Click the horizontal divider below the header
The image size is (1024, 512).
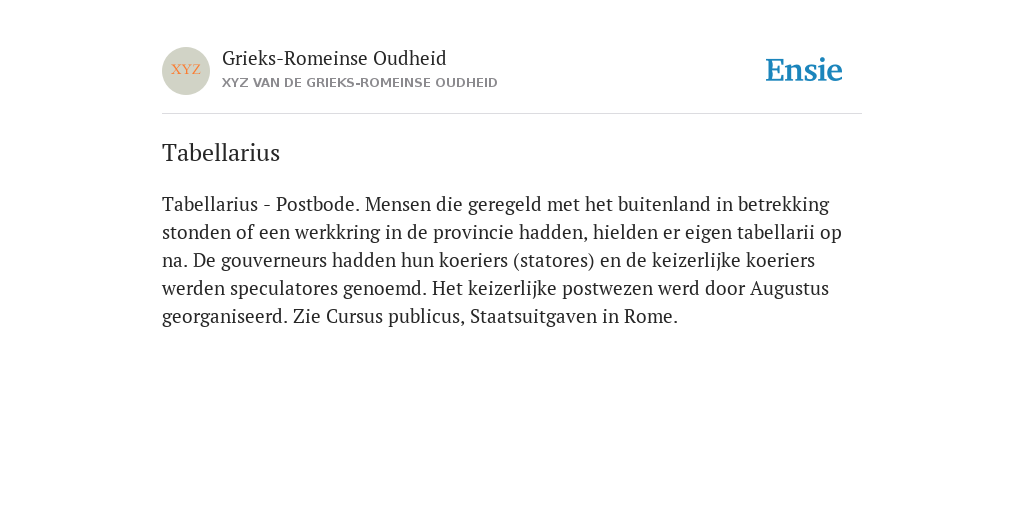tap(512, 114)
